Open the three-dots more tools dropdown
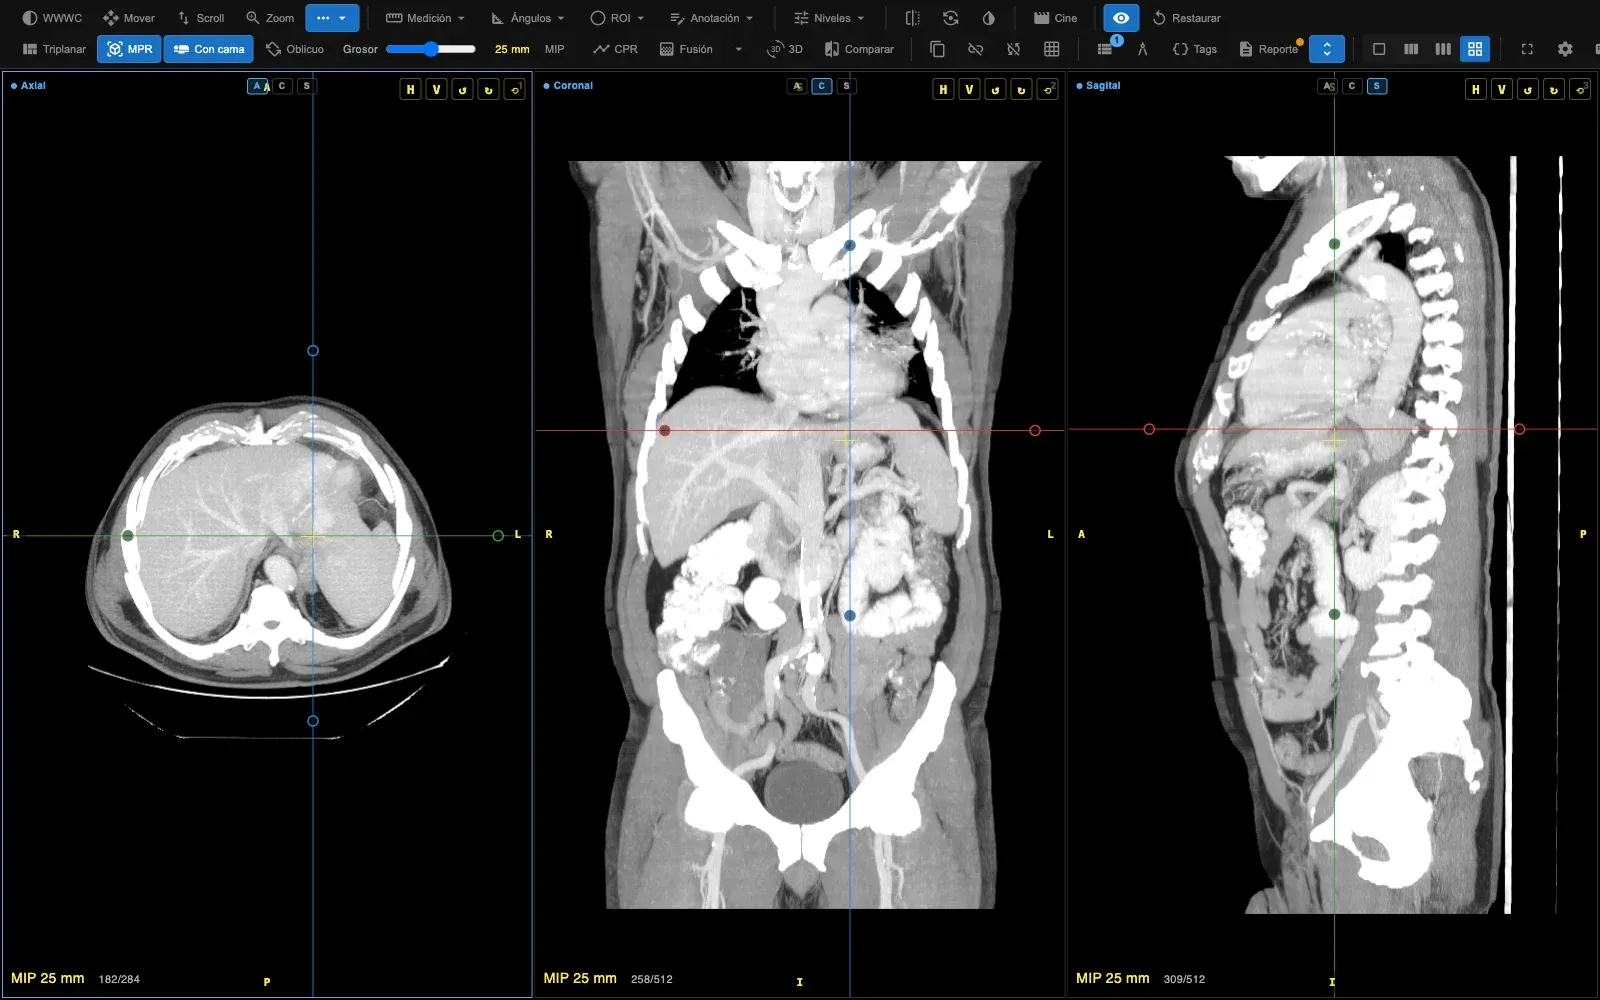The image size is (1600, 1000). pyautogui.click(x=332, y=18)
